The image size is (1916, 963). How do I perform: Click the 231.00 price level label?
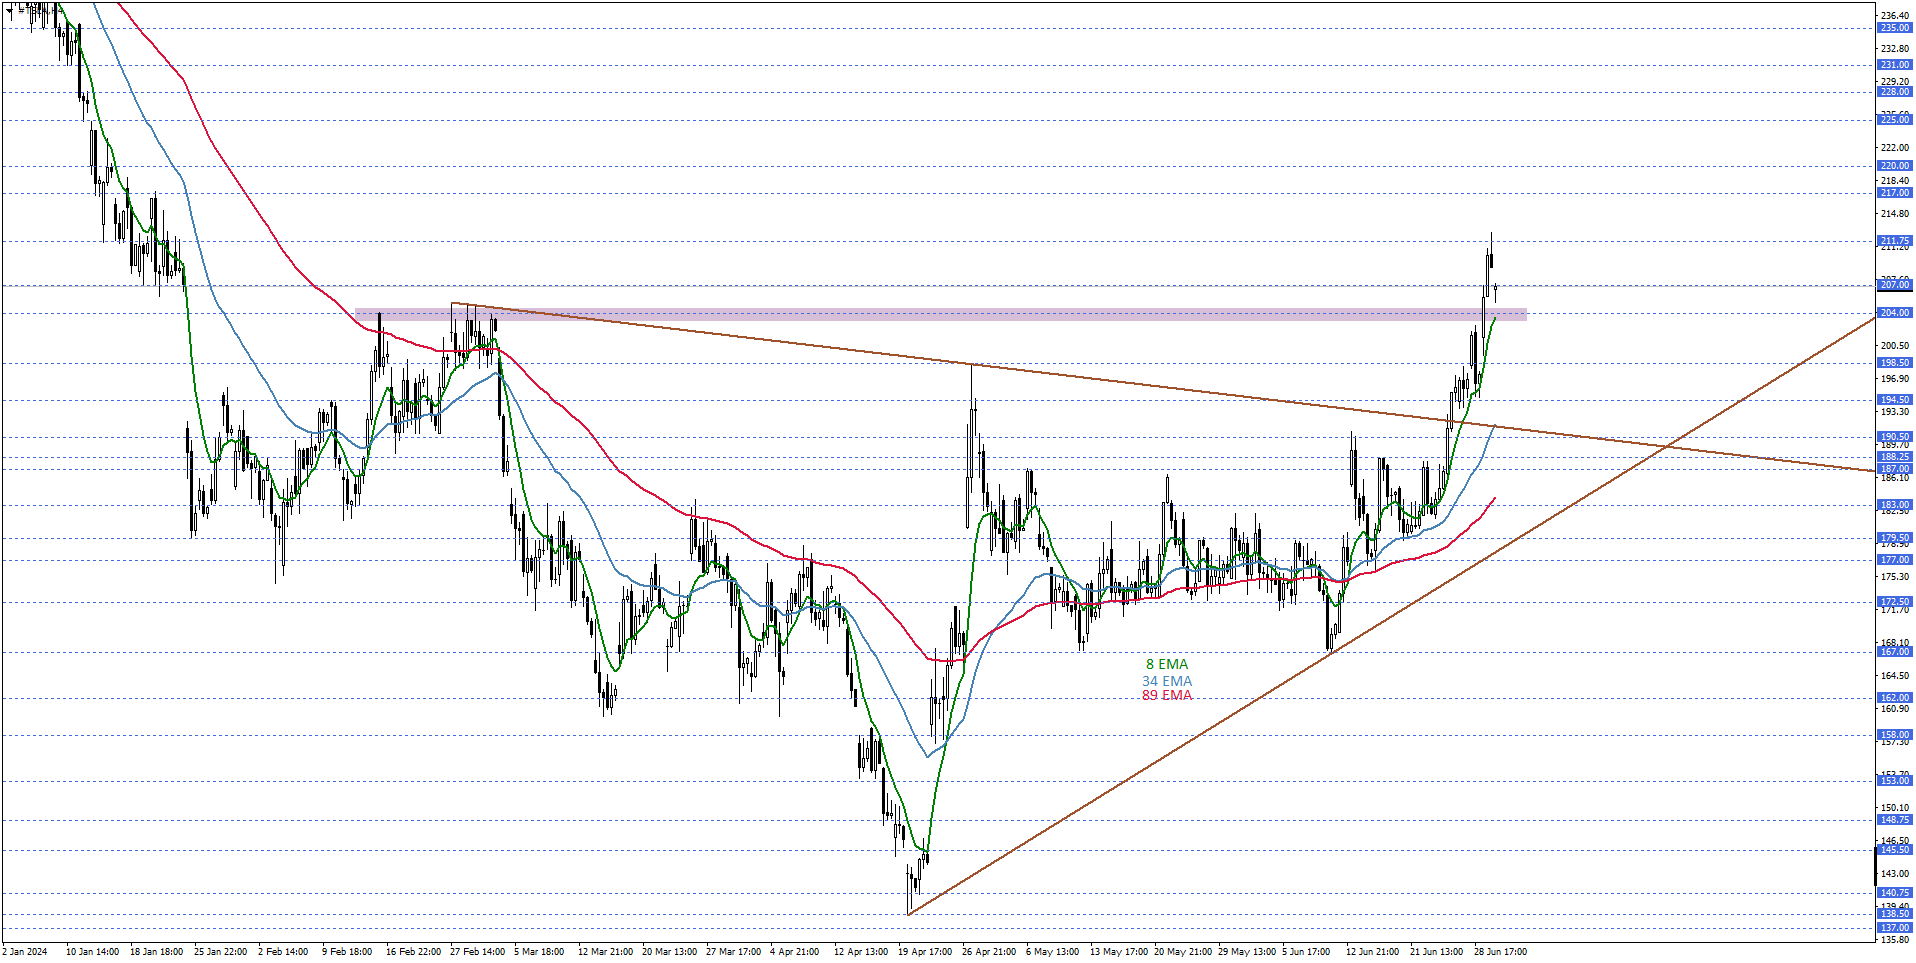[1894, 65]
